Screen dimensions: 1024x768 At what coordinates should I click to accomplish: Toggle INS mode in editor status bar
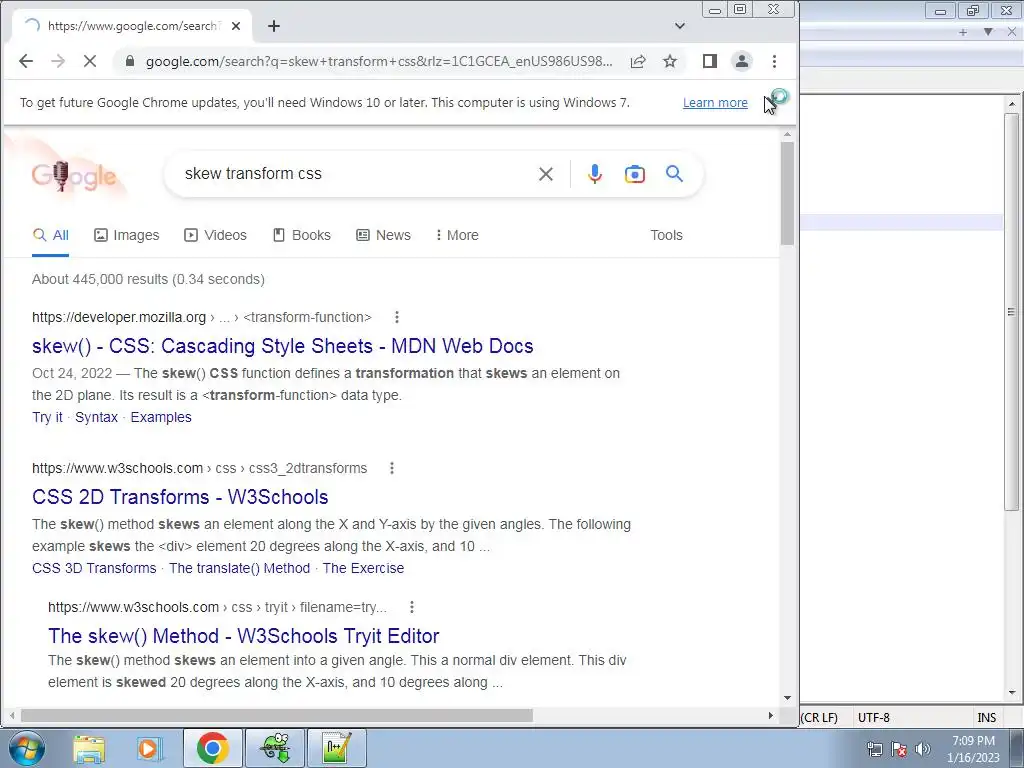click(x=987, y=717)
